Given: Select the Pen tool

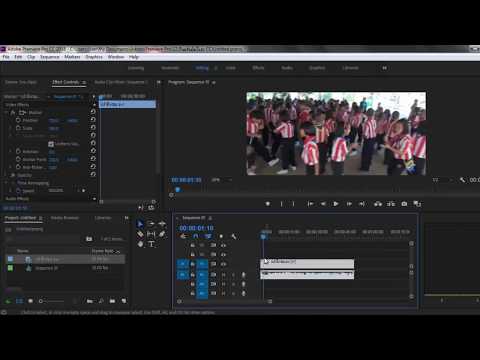Looking at the screenshot, I should pos(162,234).
